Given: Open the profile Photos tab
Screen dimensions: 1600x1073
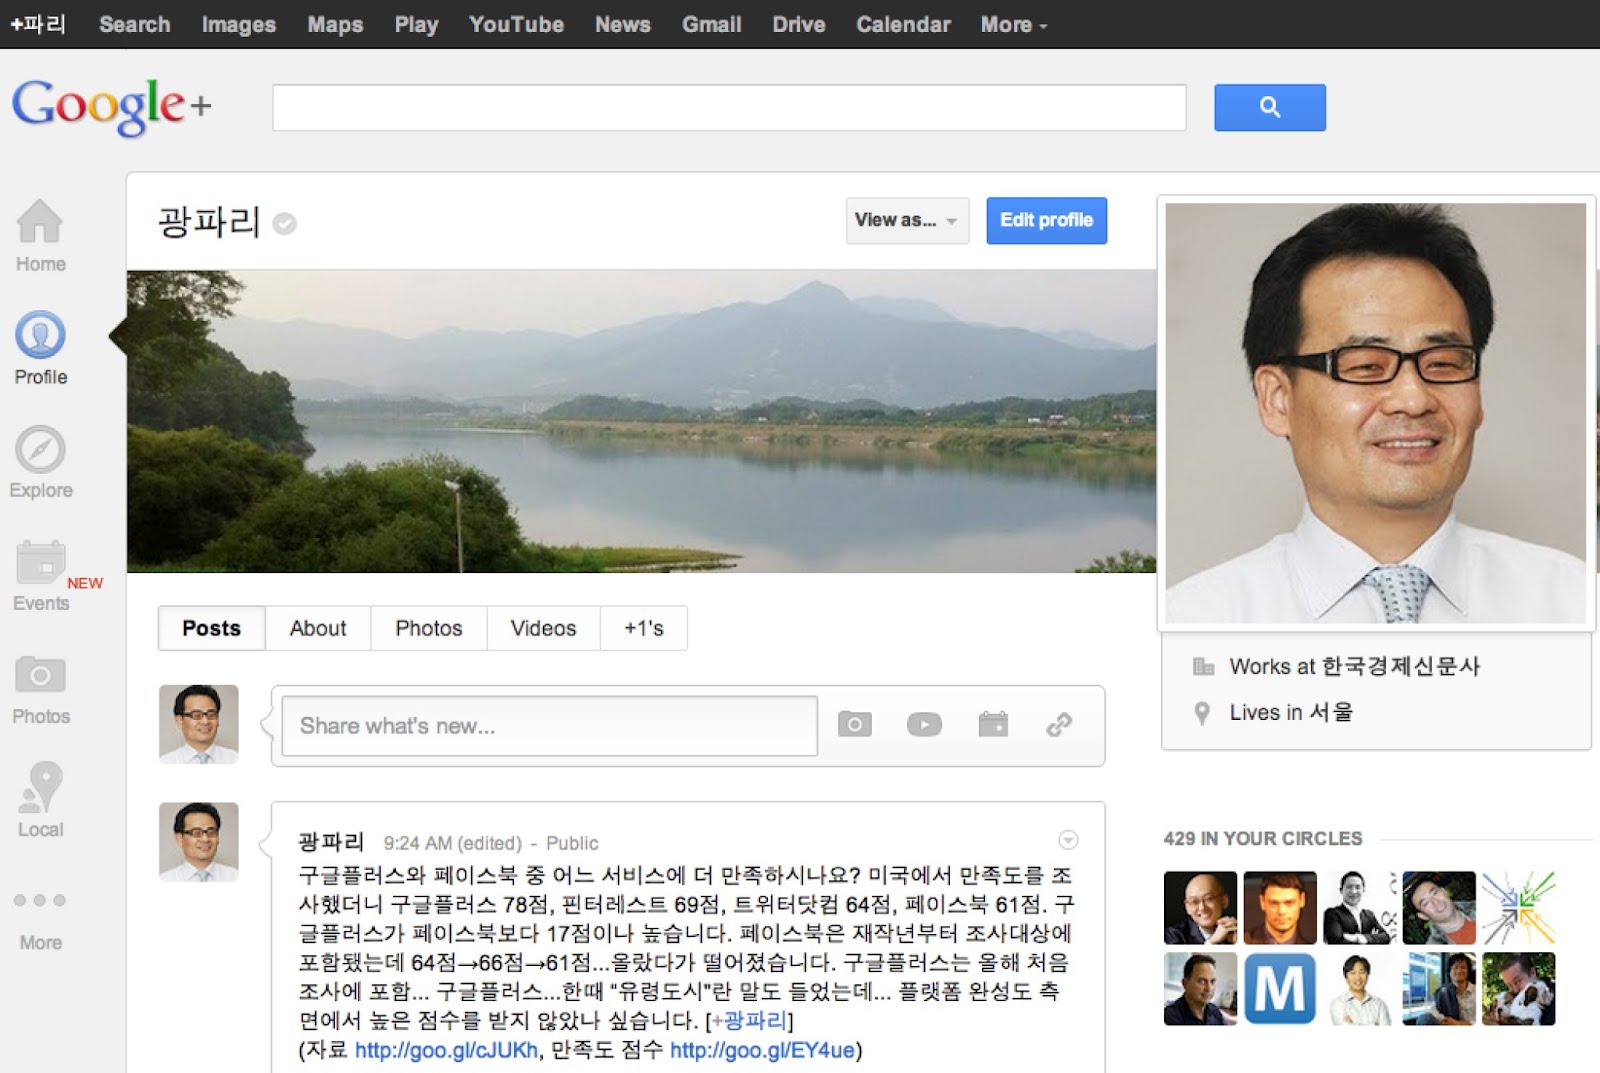Looking at the screenshot, I should [x=429, y=628].
